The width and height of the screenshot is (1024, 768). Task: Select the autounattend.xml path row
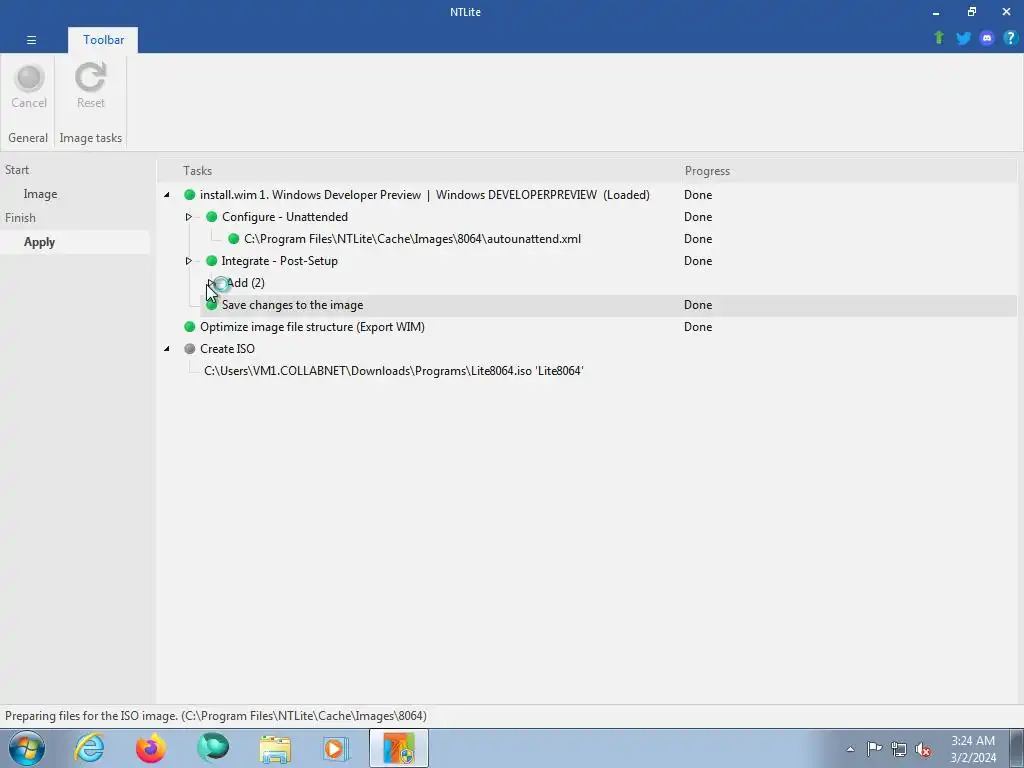(412, 239)
